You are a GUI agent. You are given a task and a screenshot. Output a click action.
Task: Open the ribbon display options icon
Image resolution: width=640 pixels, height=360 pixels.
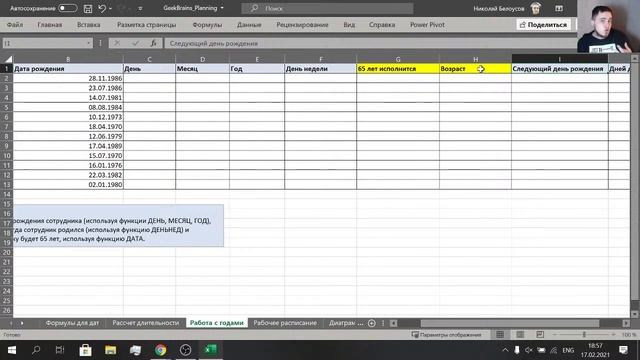(x=559, y=8)
